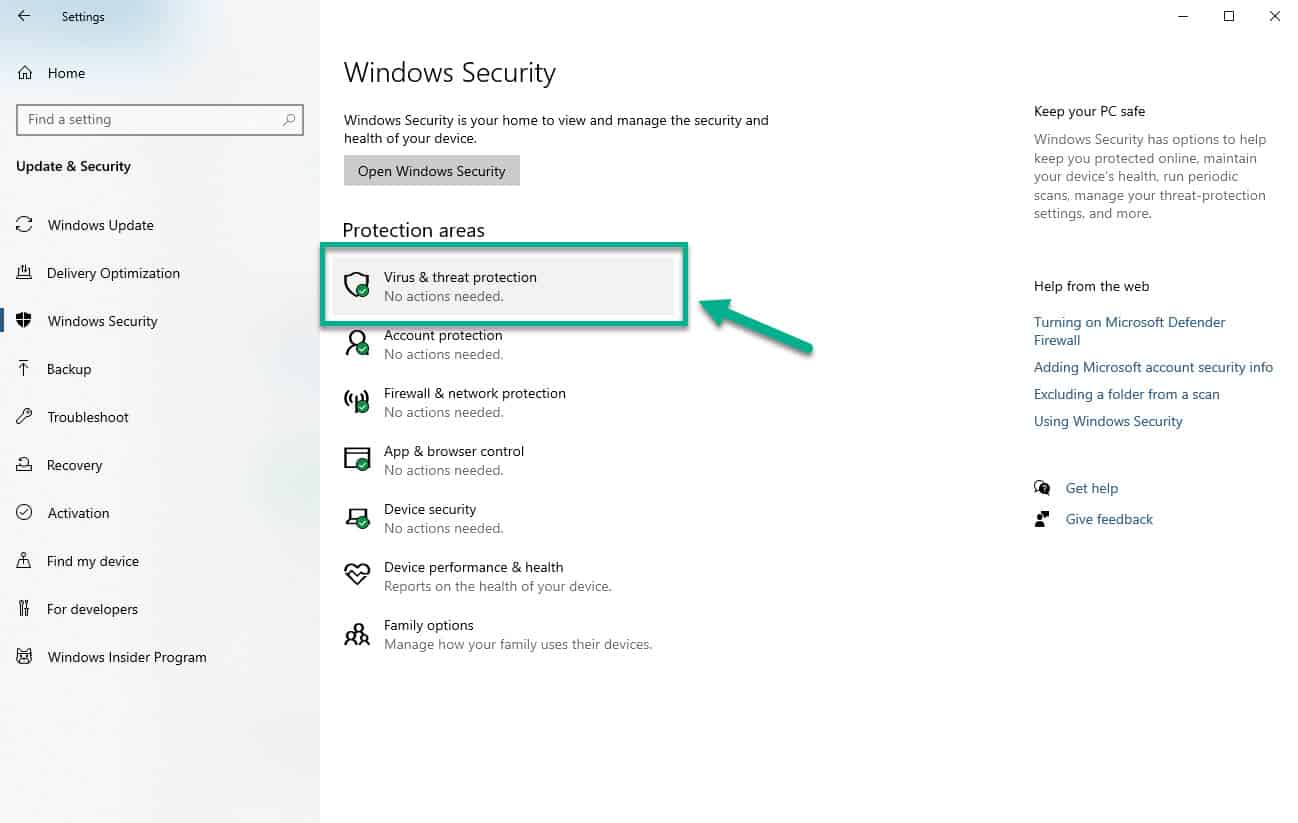Click the Get help link
Image resolution: width=1298 pixels, height=823 pixels.
(1092, 488)
